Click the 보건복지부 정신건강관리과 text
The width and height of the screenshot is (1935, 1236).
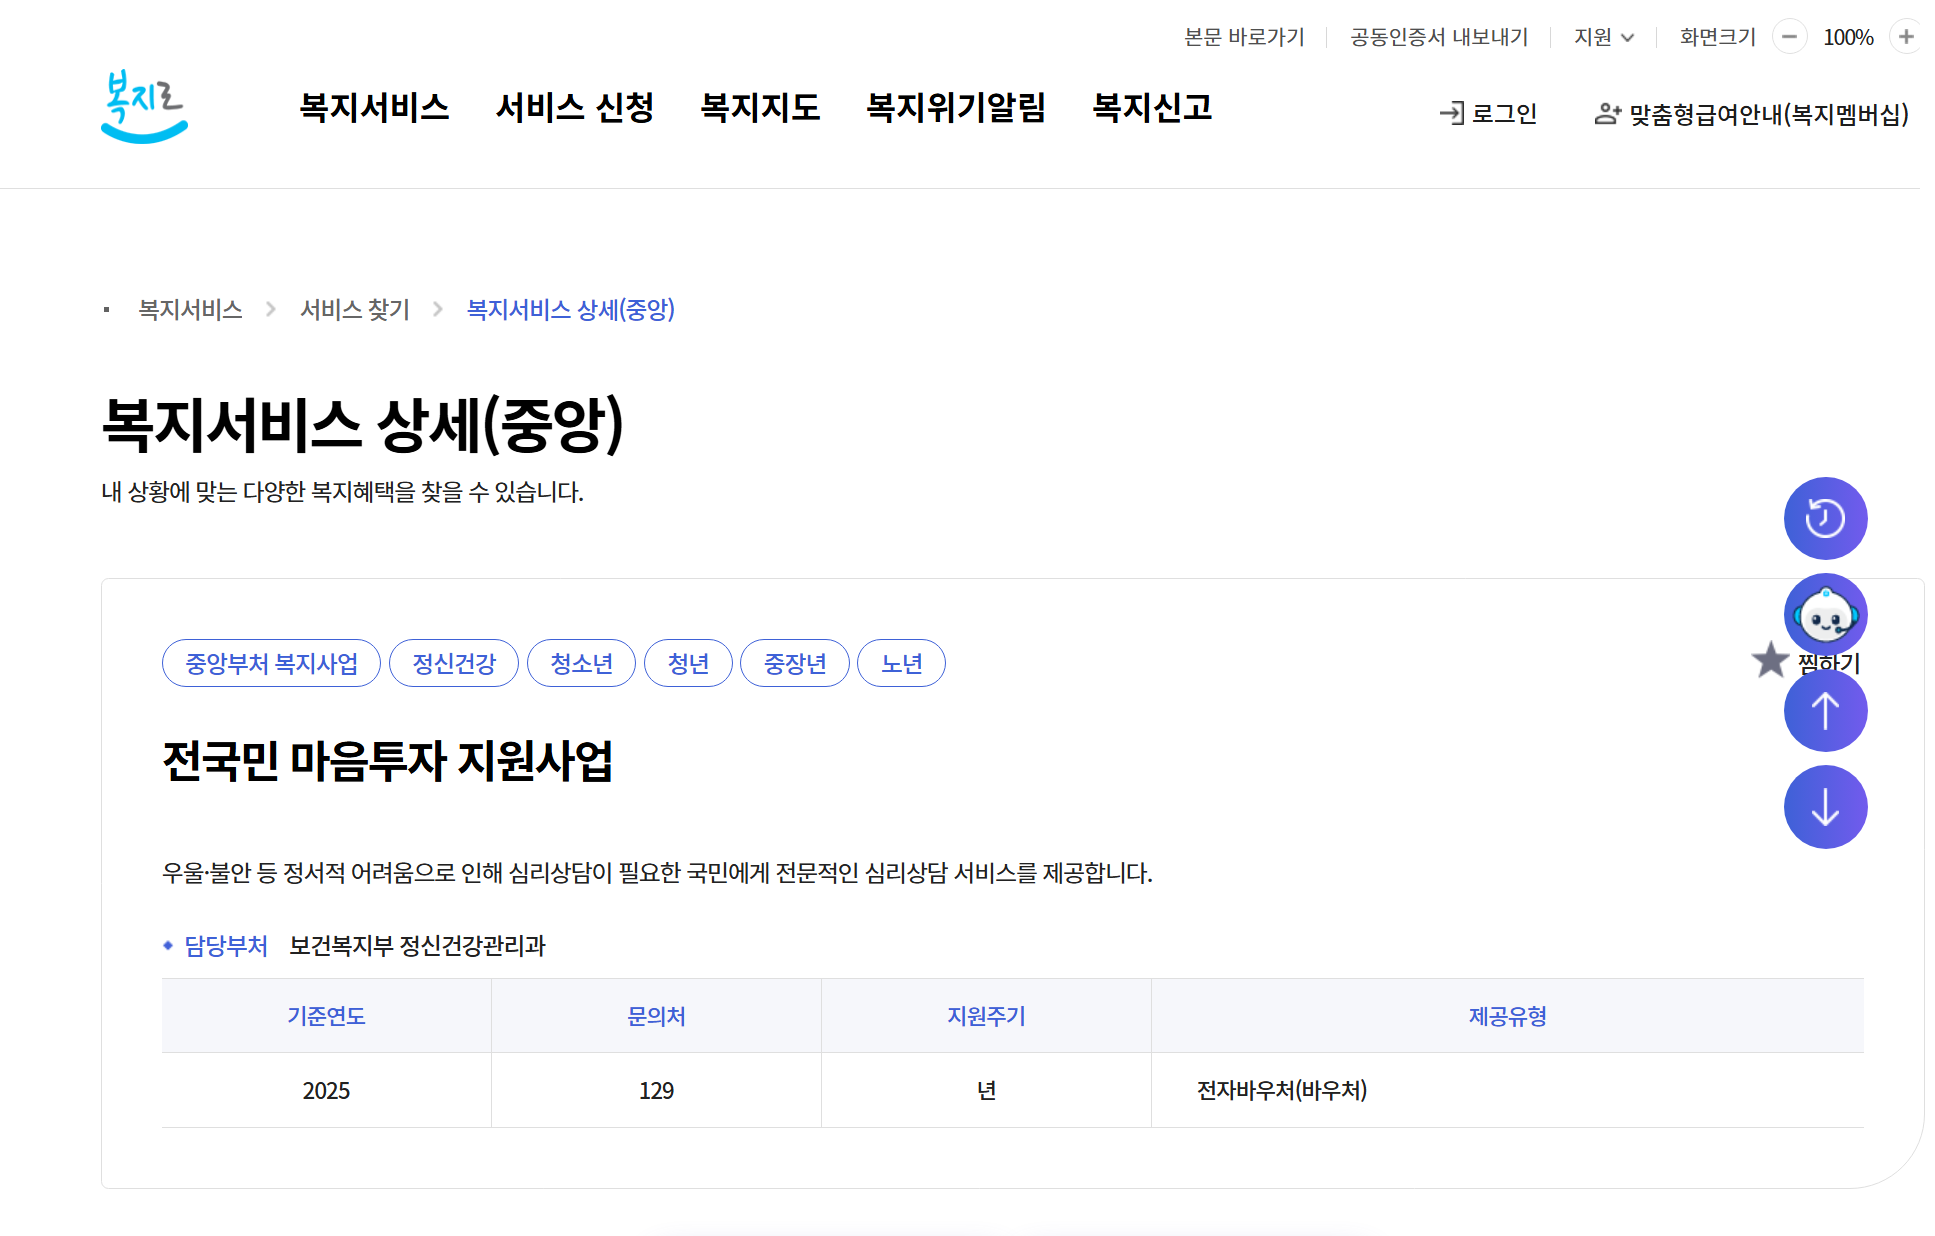coord(417,946)
